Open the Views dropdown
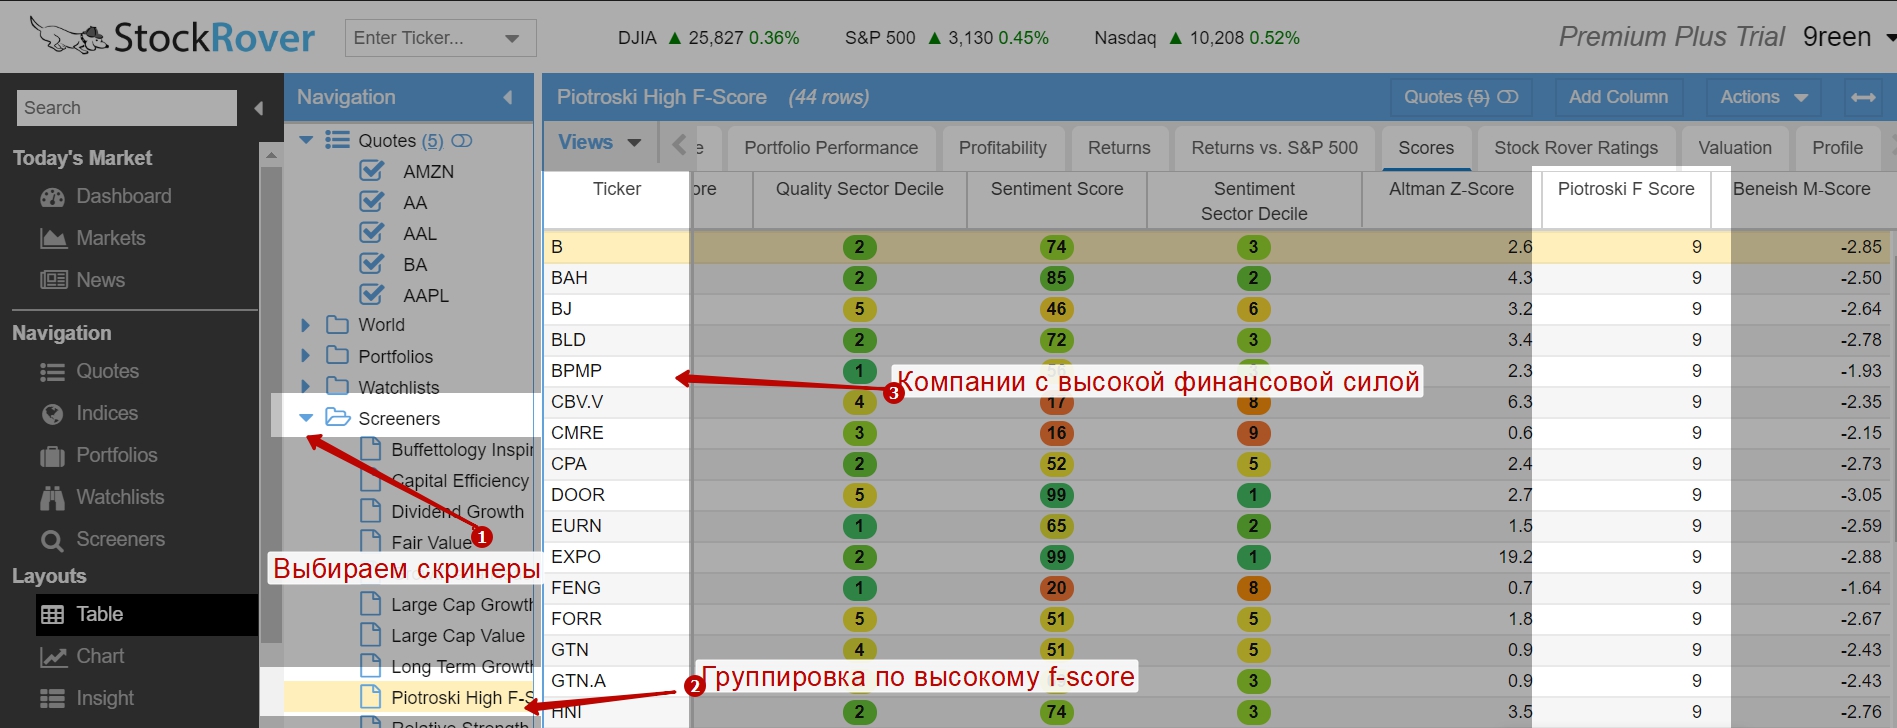The height and width of the screenshot is (728, 1897). (x=600, y=143)
